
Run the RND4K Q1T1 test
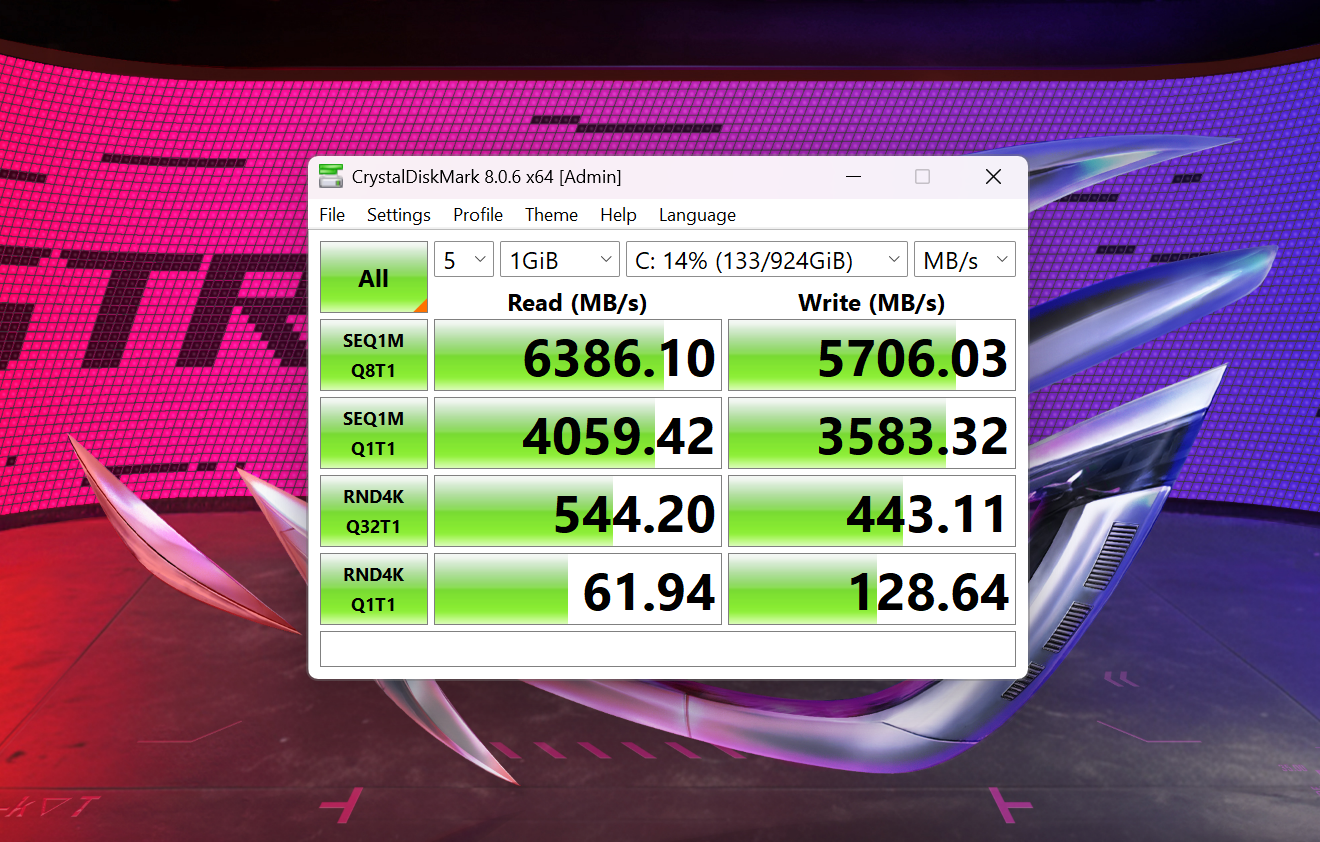coord(374,589)
